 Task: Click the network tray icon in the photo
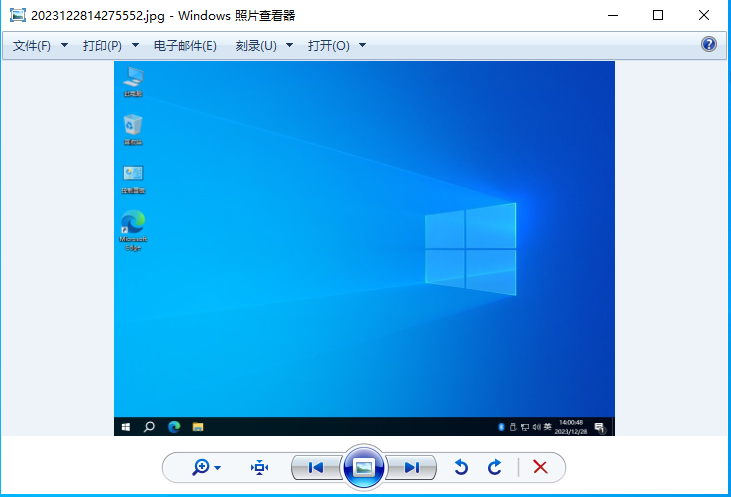[525, 427]
